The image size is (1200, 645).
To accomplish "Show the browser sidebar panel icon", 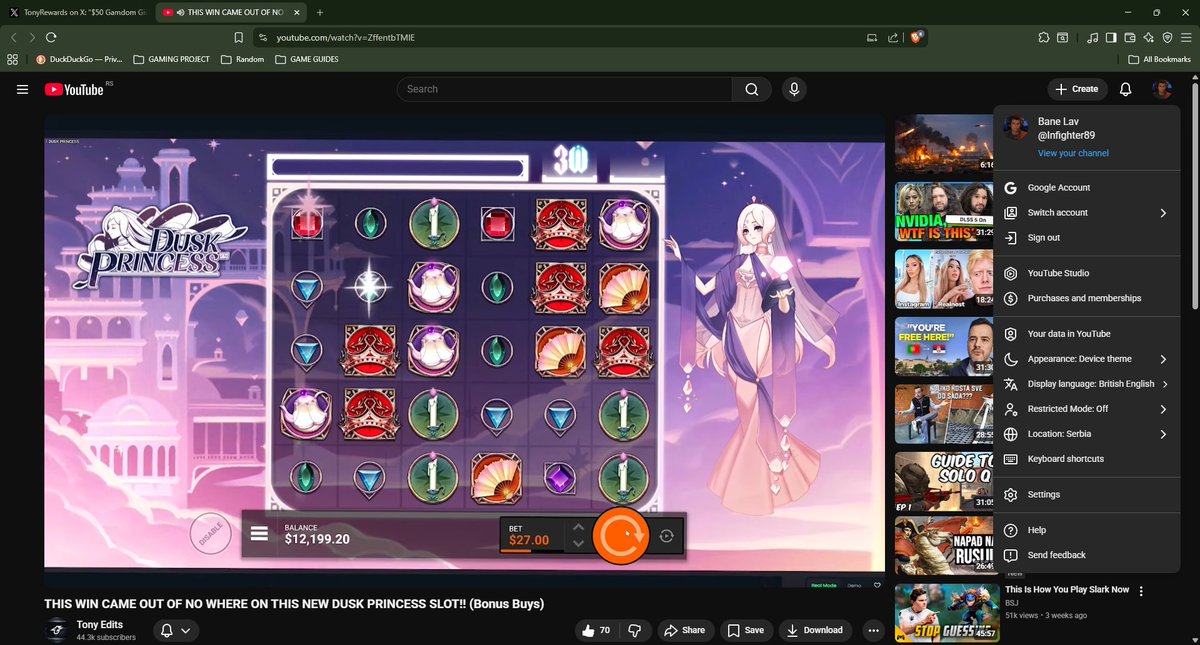I will [1111, 37].
